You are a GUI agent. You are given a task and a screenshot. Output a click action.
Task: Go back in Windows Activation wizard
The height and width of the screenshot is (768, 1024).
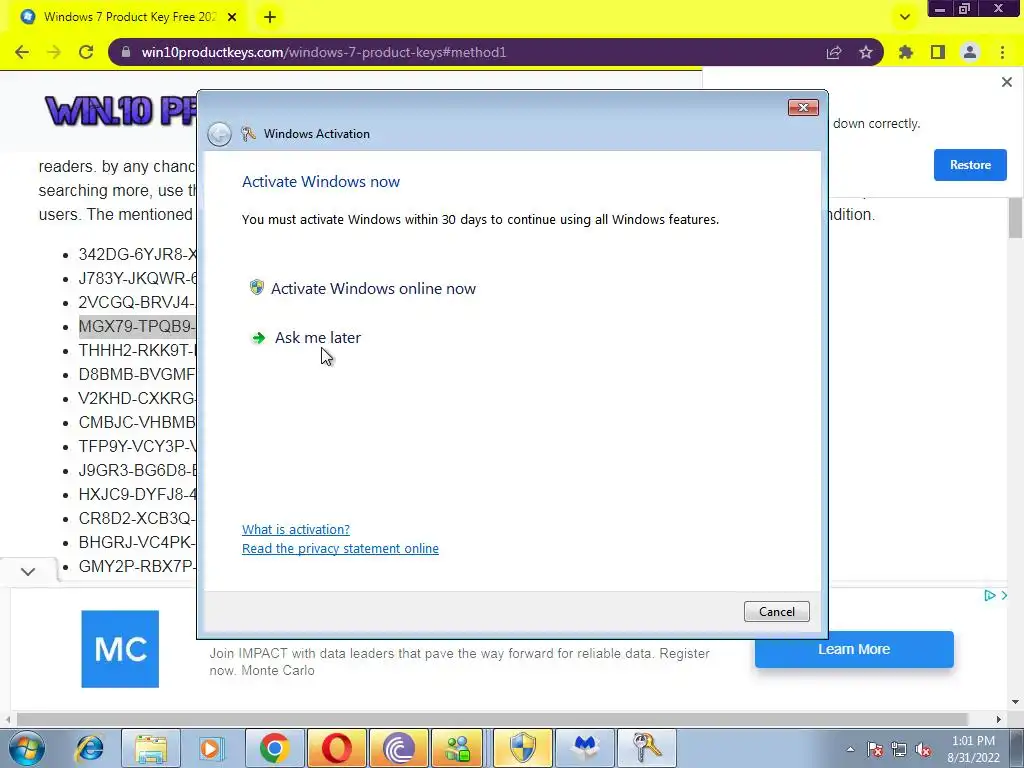click(x=219, y=134)
